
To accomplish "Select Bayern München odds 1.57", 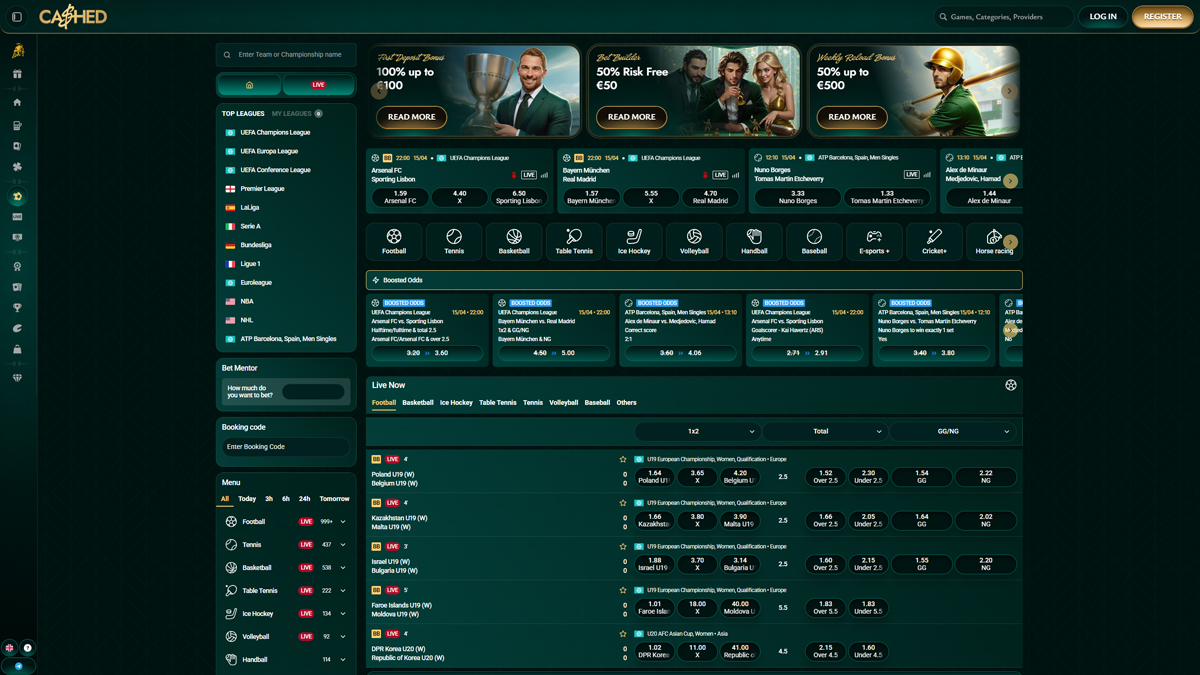I will [x=591, y=197].
